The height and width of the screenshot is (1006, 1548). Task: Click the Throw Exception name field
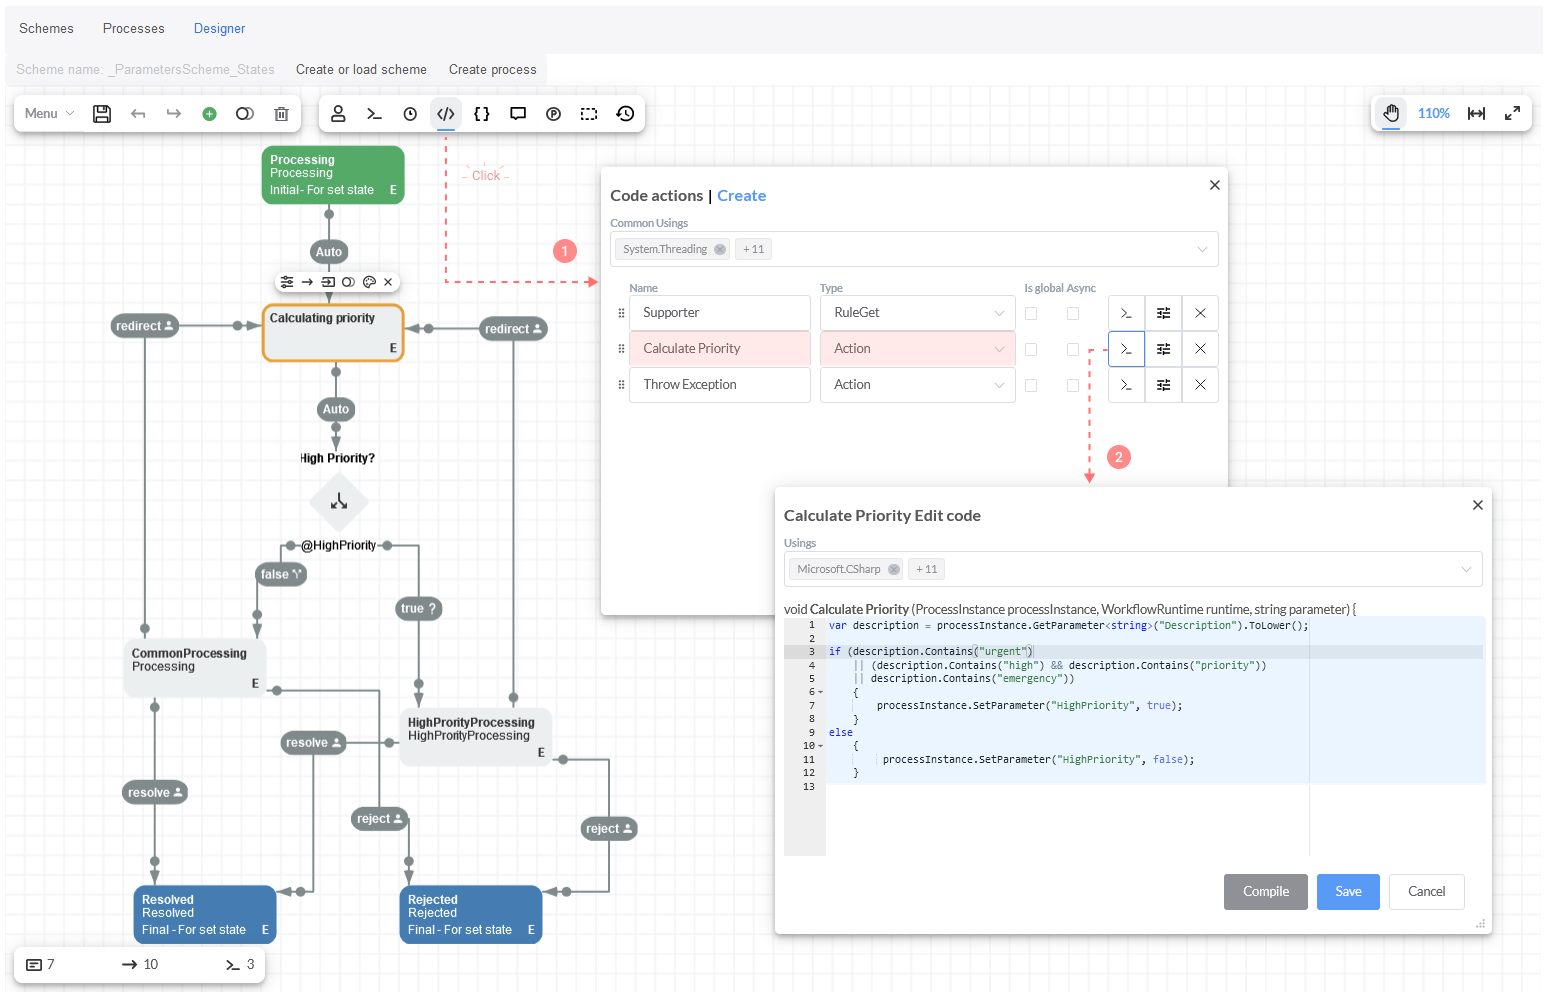(719, 385)
